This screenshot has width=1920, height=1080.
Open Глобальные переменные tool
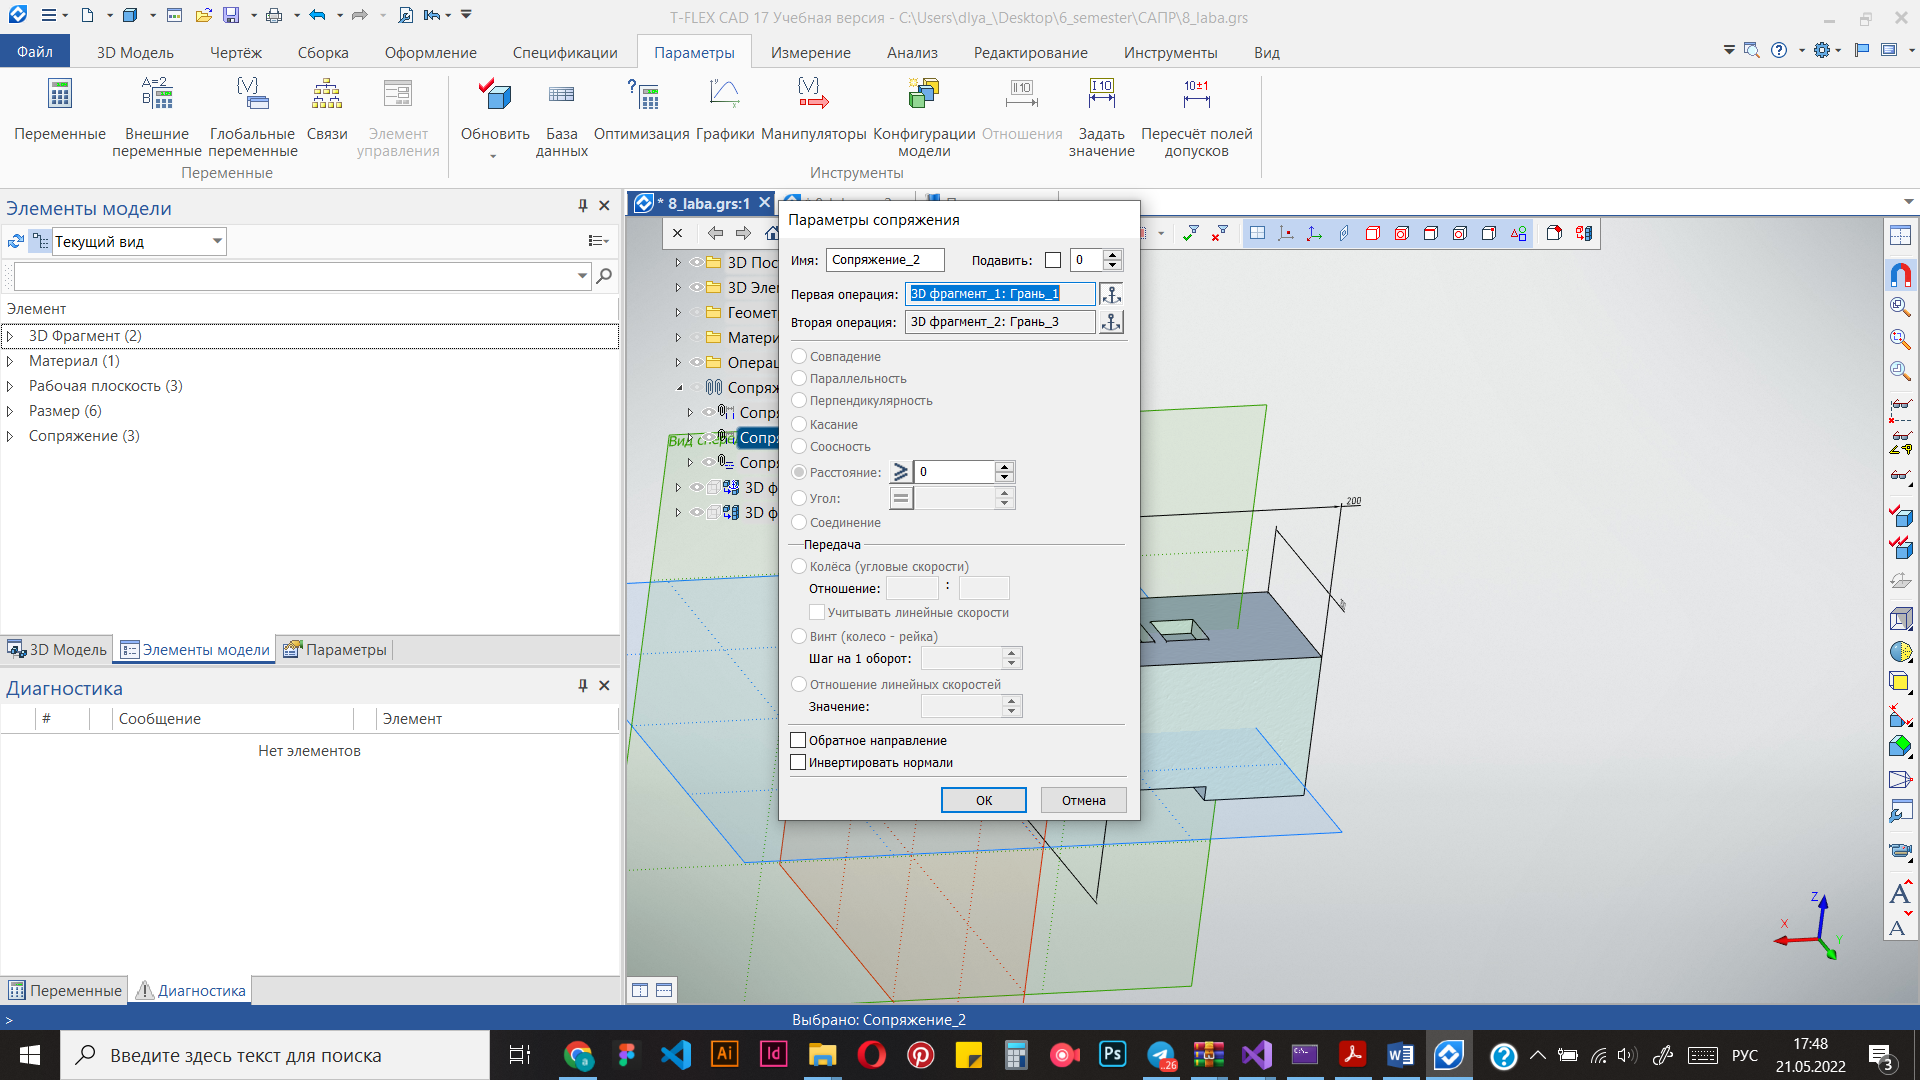click(253, 117)
